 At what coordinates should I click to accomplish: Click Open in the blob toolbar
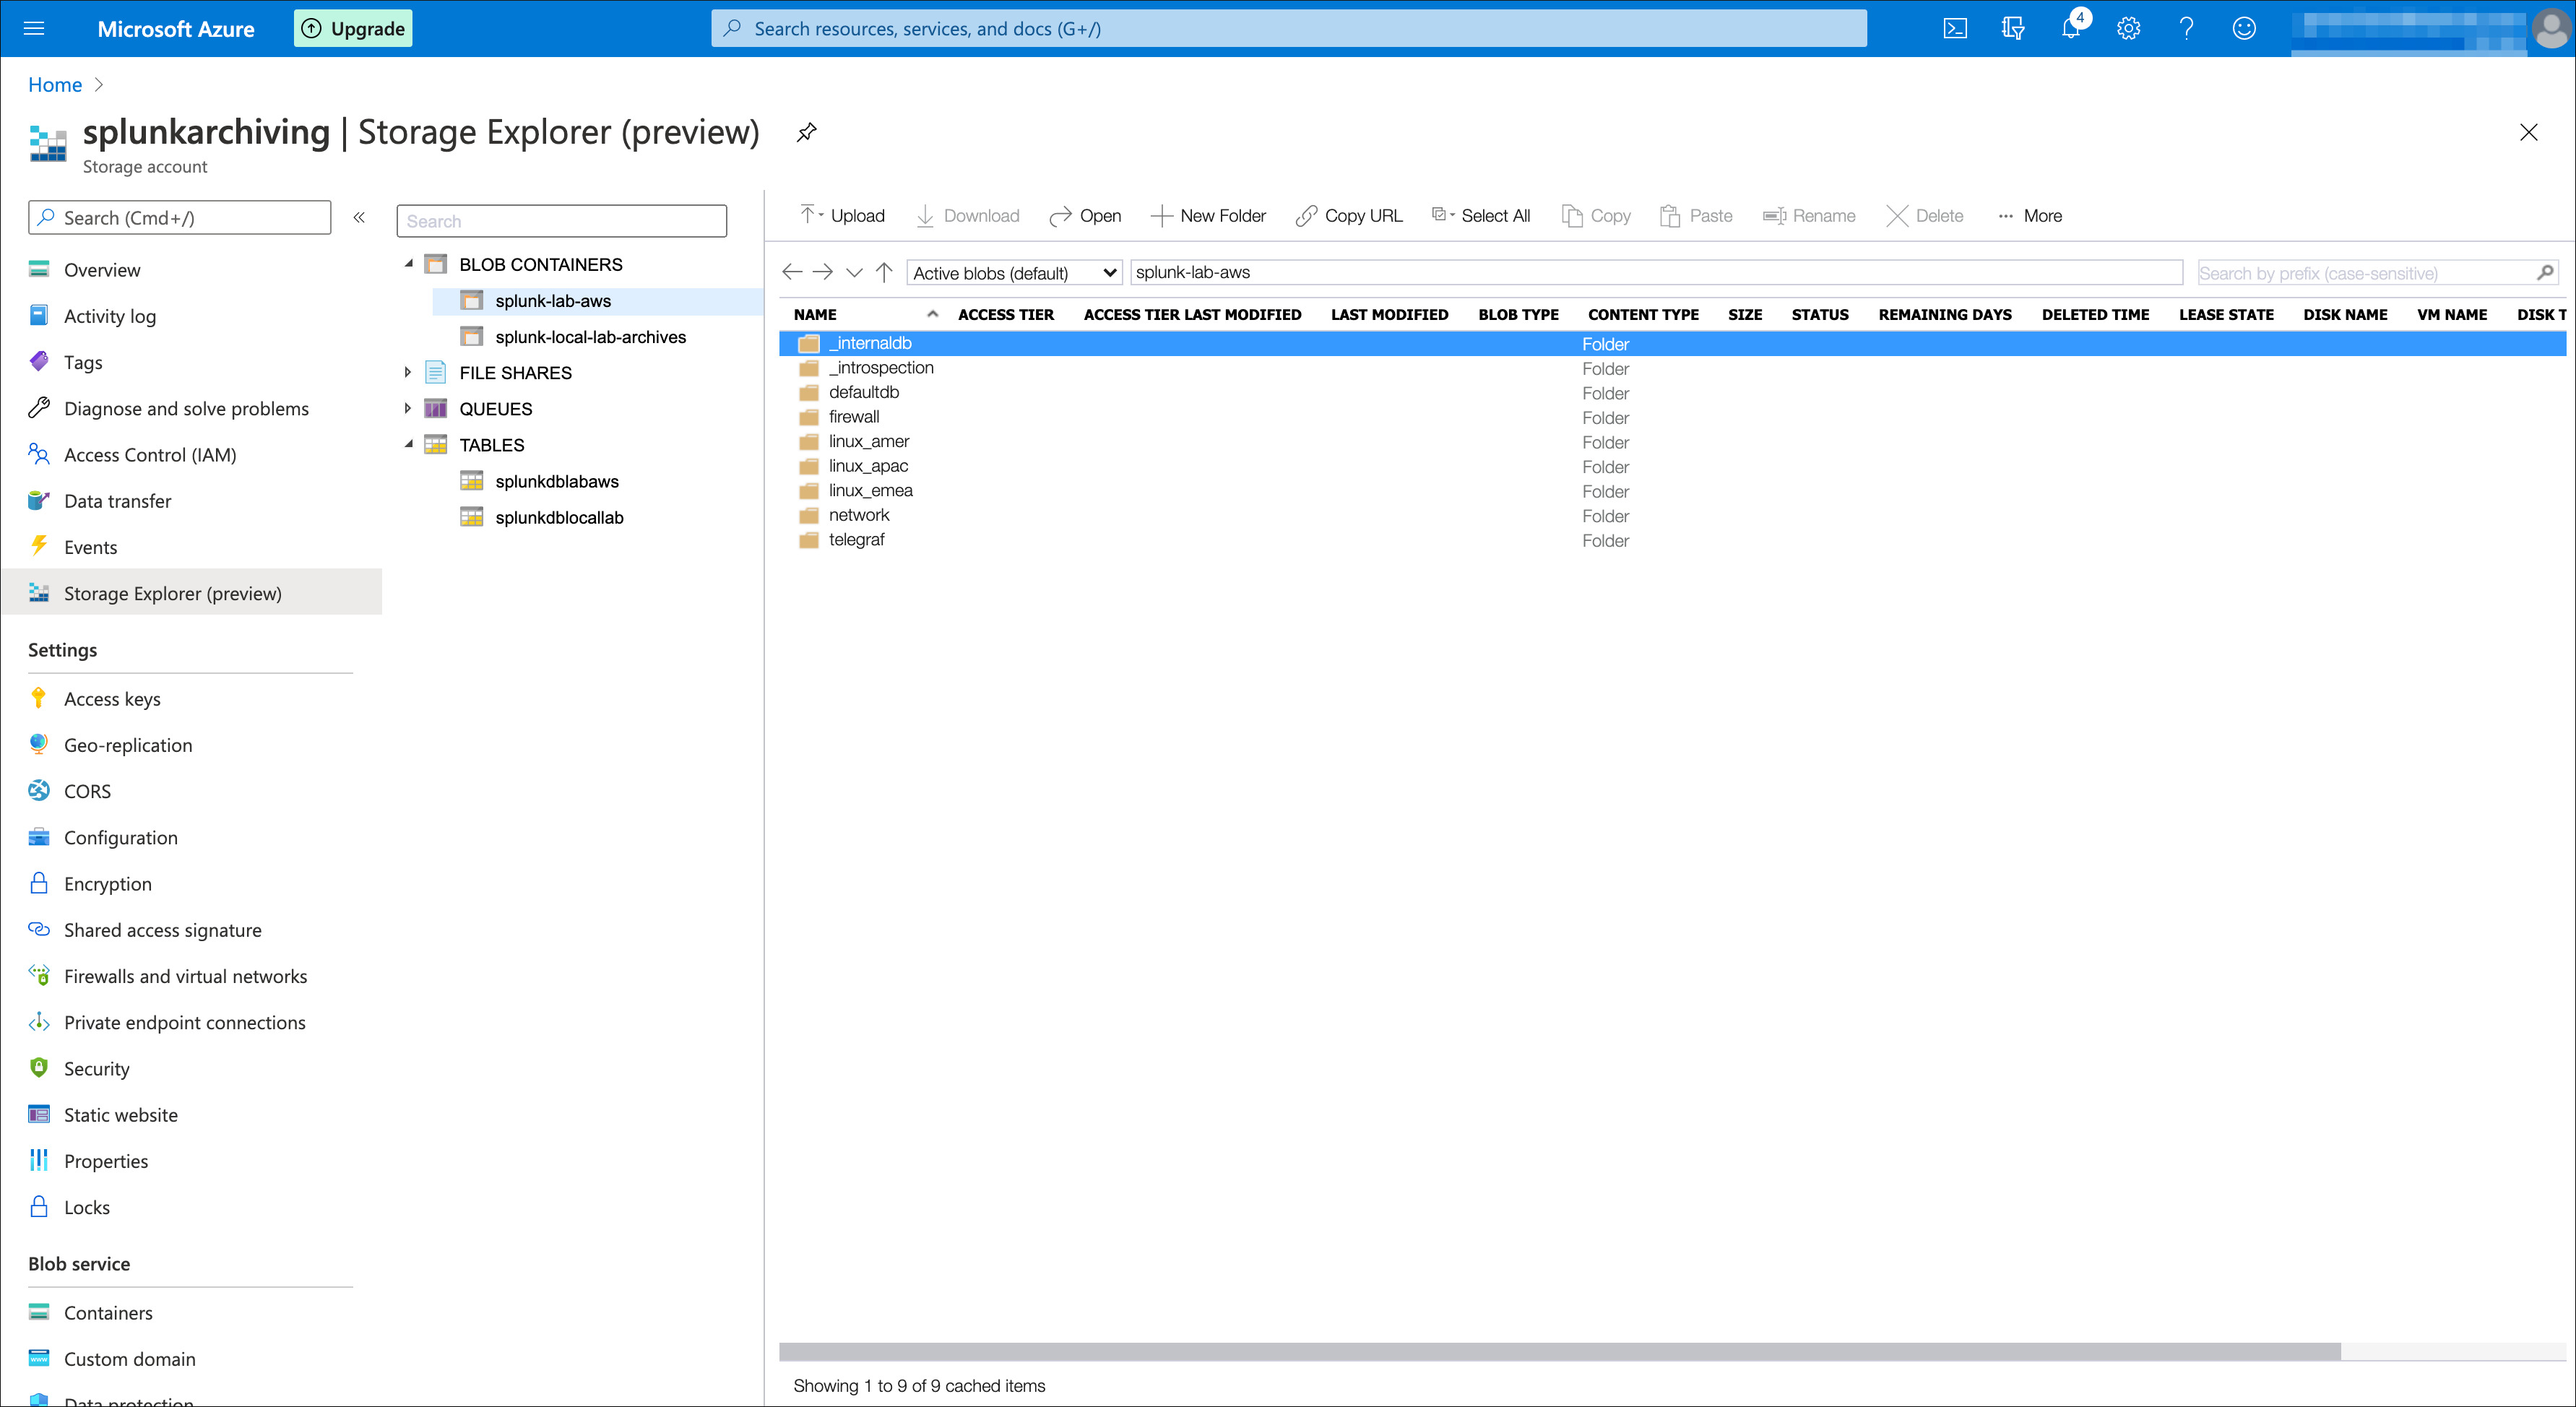(x=1085, y=215)
